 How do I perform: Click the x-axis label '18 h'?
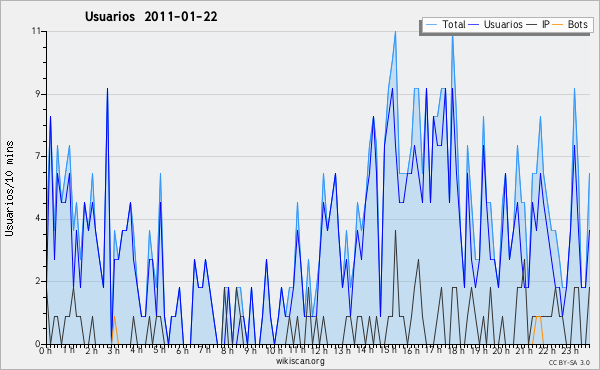tap(456, 351)
